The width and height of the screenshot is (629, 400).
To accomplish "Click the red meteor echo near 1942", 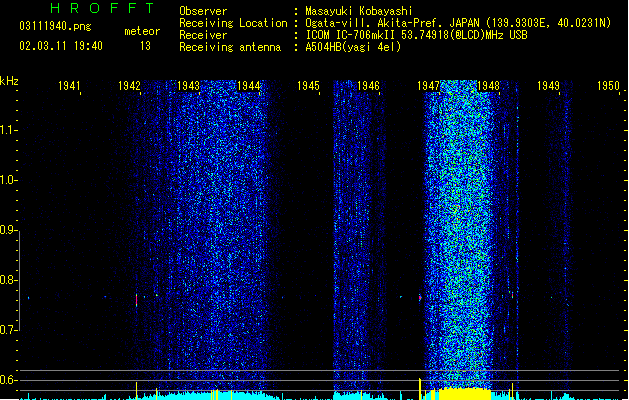I will 136,300.
